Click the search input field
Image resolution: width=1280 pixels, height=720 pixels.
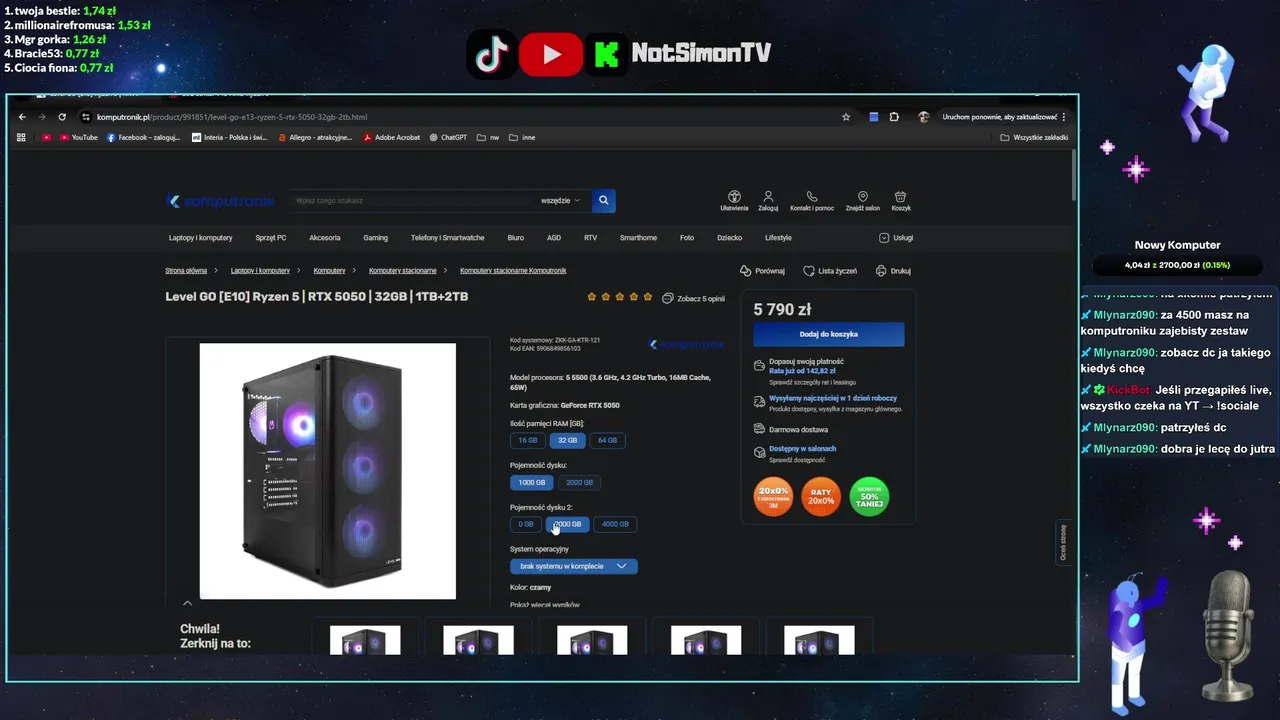pyautogui.click(x=412, y=200)
